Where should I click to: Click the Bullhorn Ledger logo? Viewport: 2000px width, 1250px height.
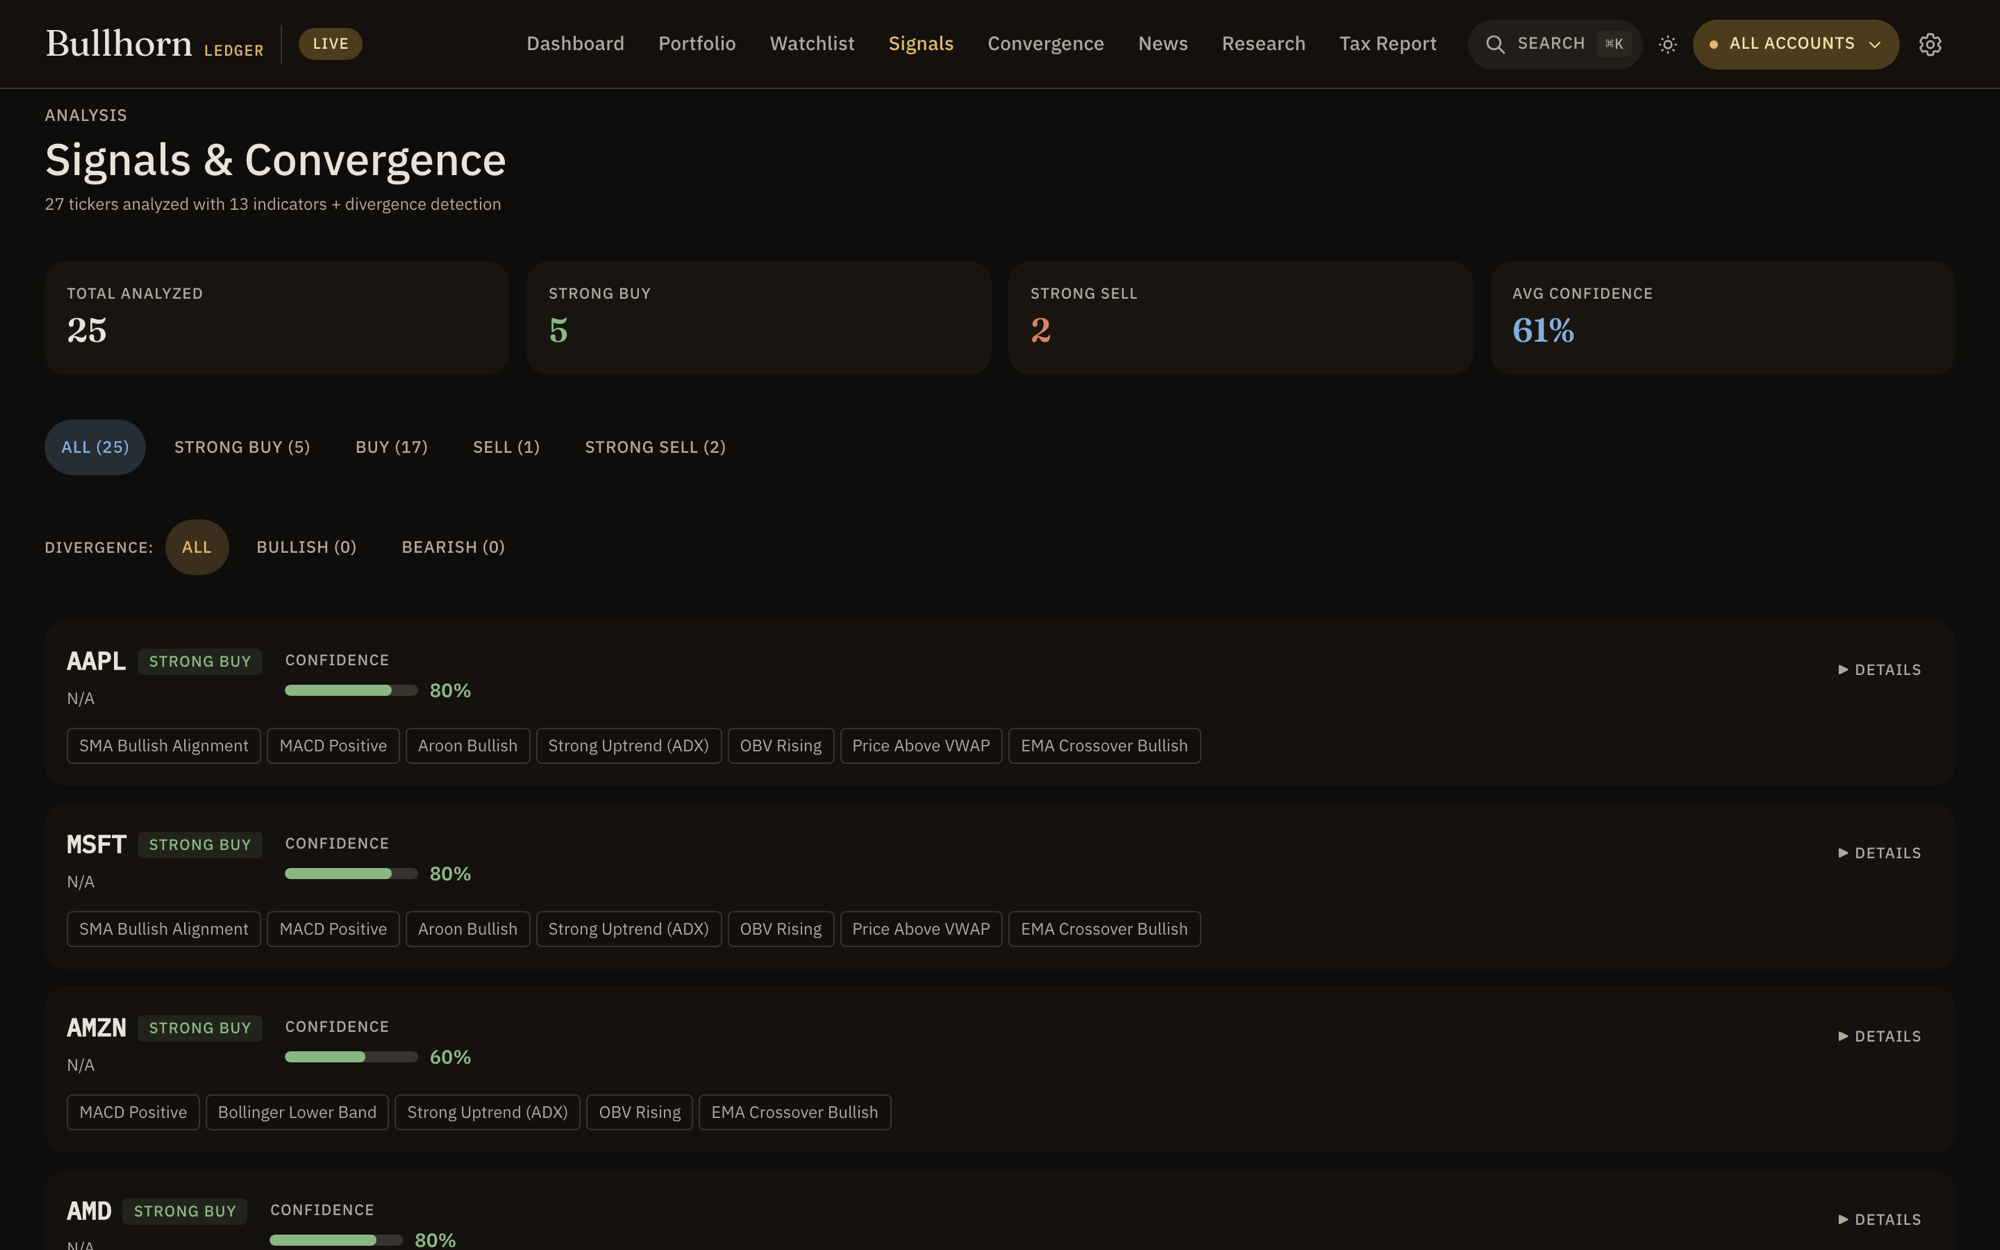pyautogui.click(x=155, y=44)
